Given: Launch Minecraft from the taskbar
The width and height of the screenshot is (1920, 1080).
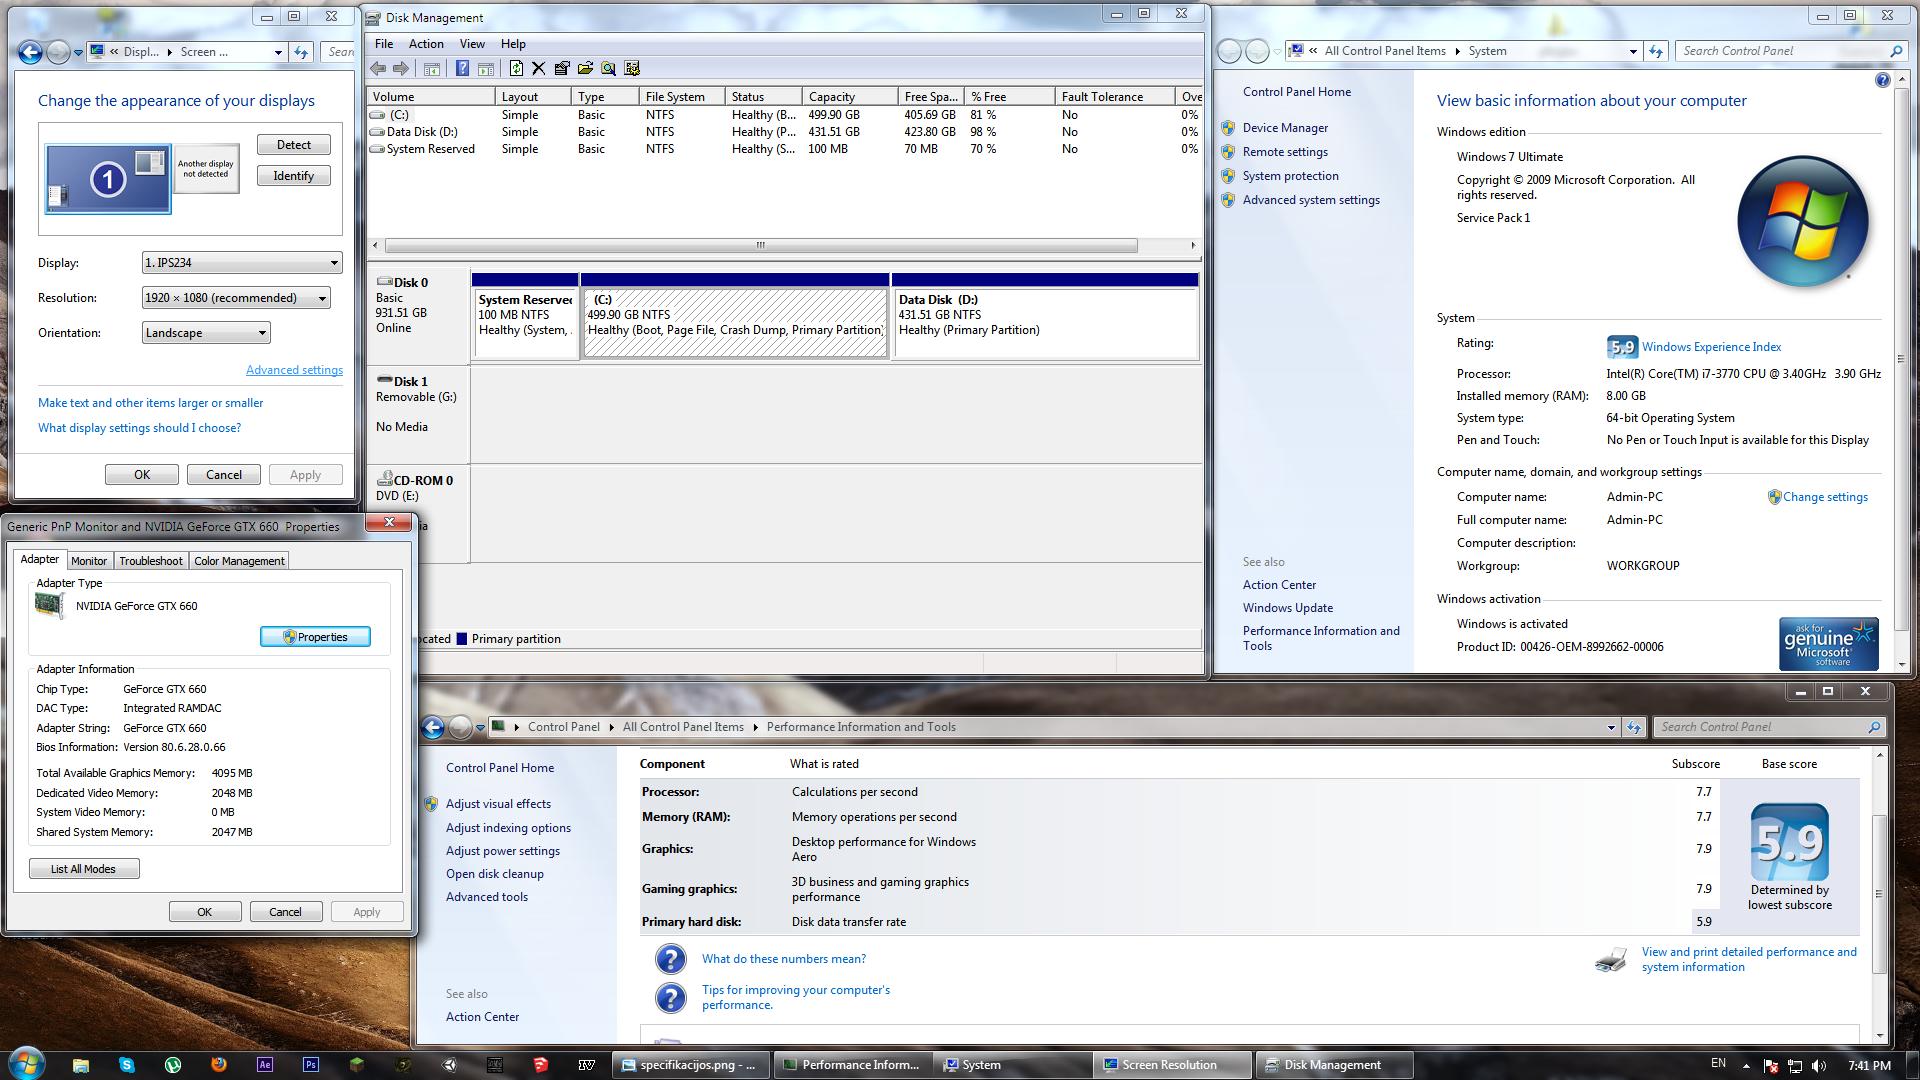Looking at the screenshot, I should pyautogui.click(x=357, y=1065).
